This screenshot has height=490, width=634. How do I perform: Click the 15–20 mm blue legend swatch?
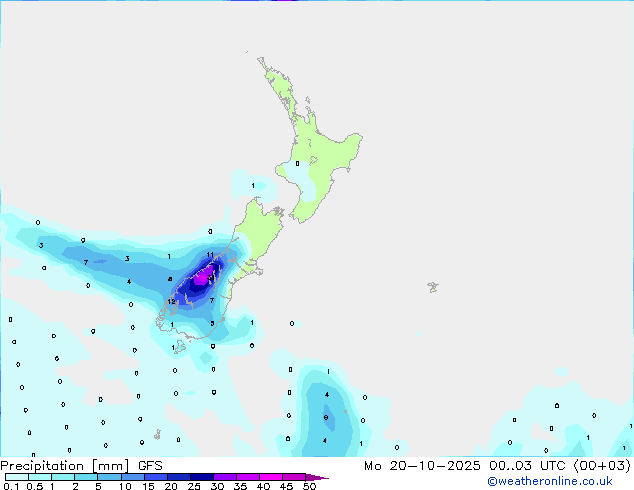tap(155, 477)
